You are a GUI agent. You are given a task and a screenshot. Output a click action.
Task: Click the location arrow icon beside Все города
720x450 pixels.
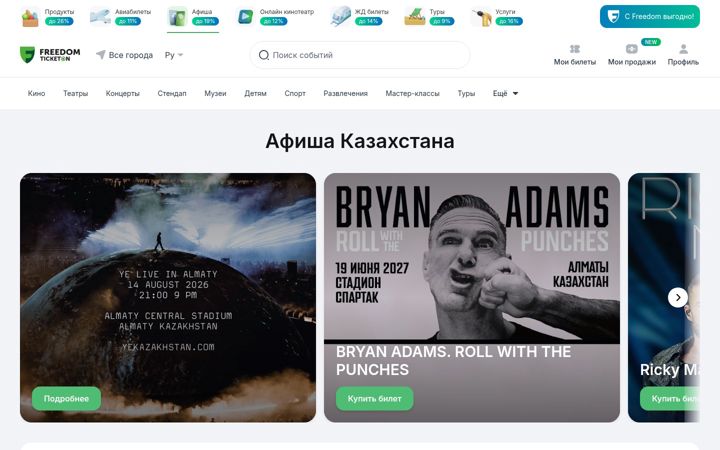tap(101, 55)
